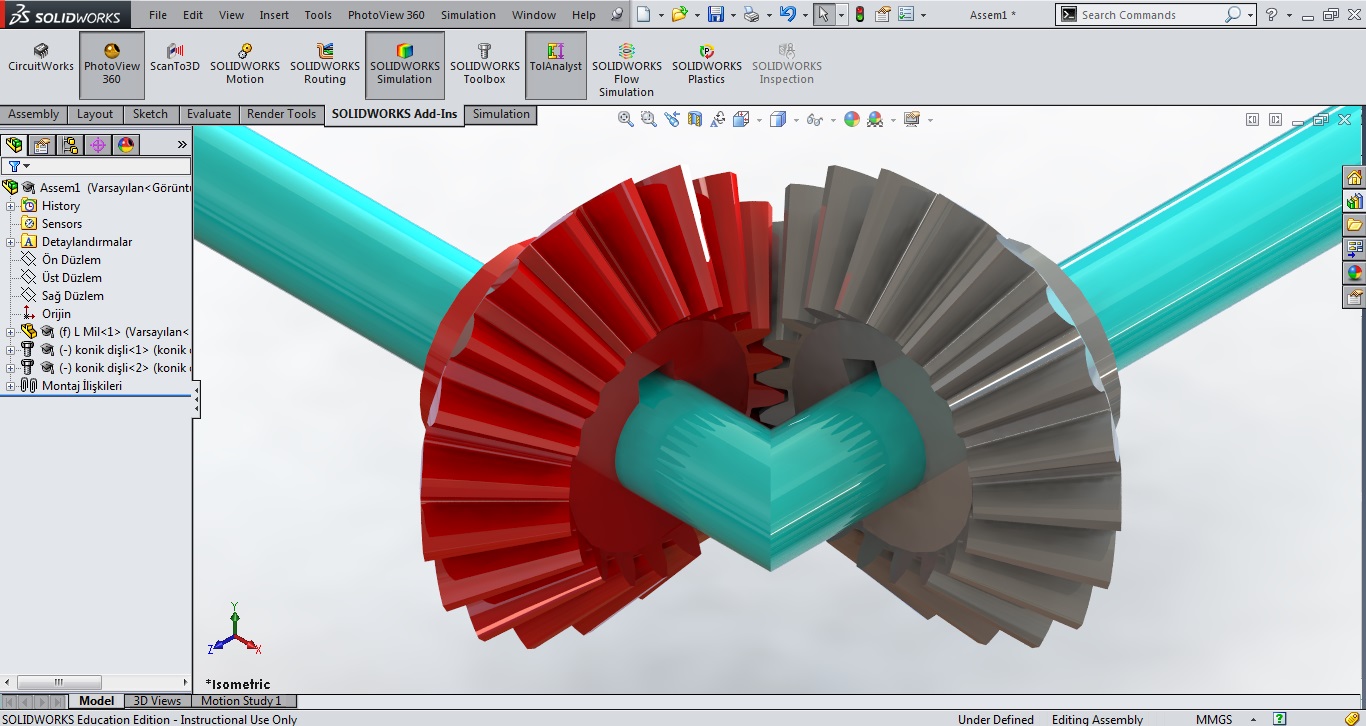Open the DisplayManager tab
Screen dimensions: 1366x726
[126, 144]
